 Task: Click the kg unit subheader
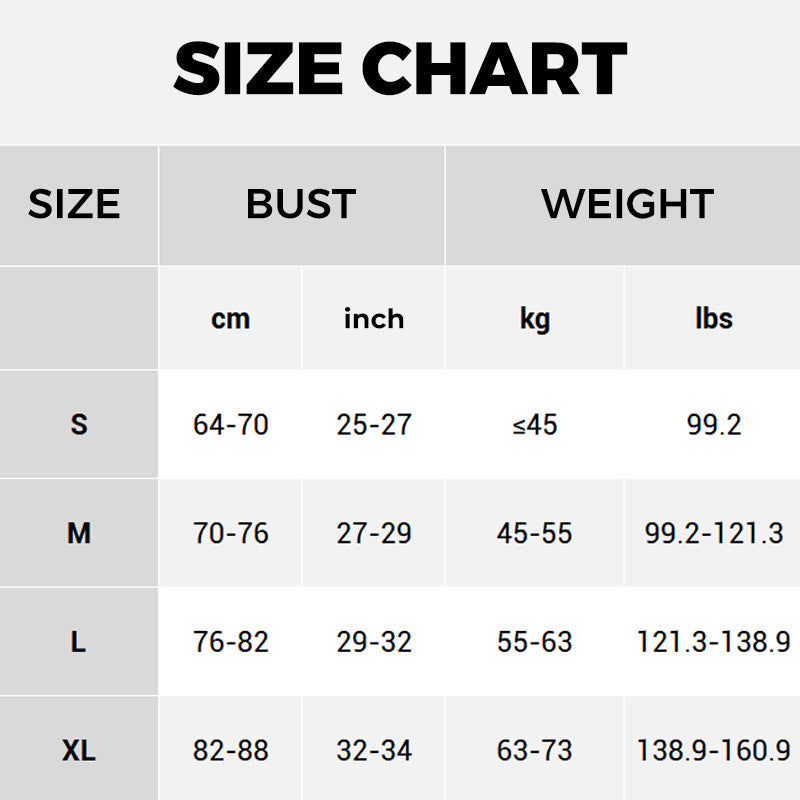click(535, 319)
